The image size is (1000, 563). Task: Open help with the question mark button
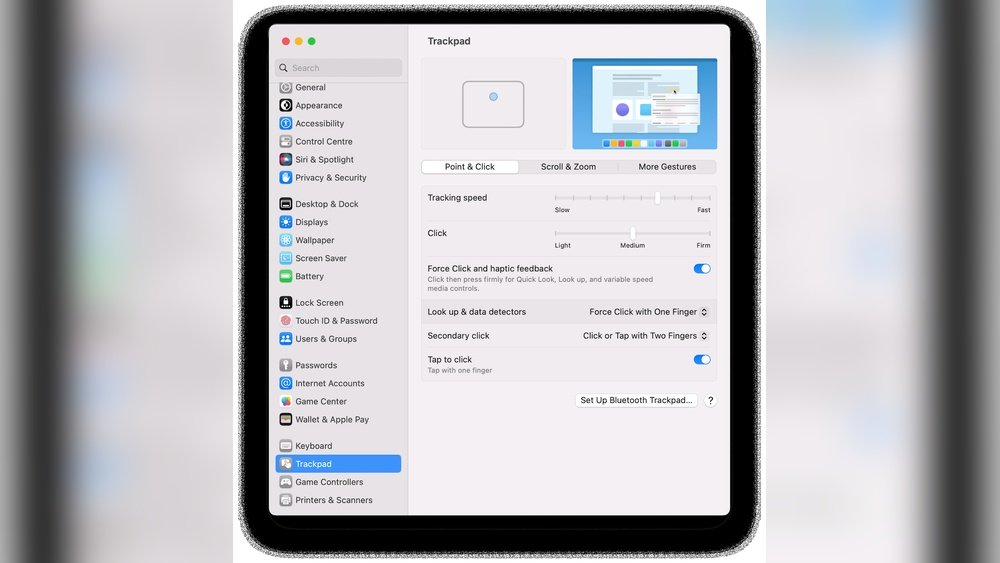click(x=711, y=400)
